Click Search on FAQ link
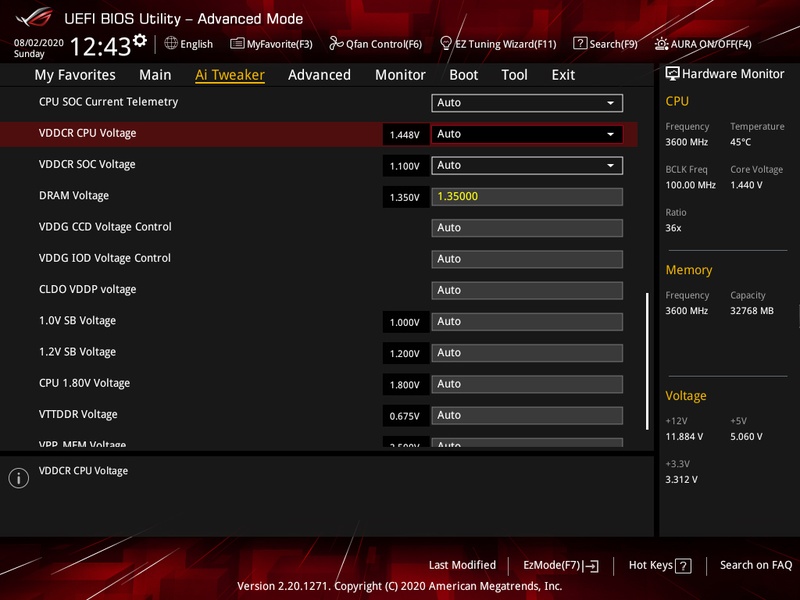 coord(756,565)
